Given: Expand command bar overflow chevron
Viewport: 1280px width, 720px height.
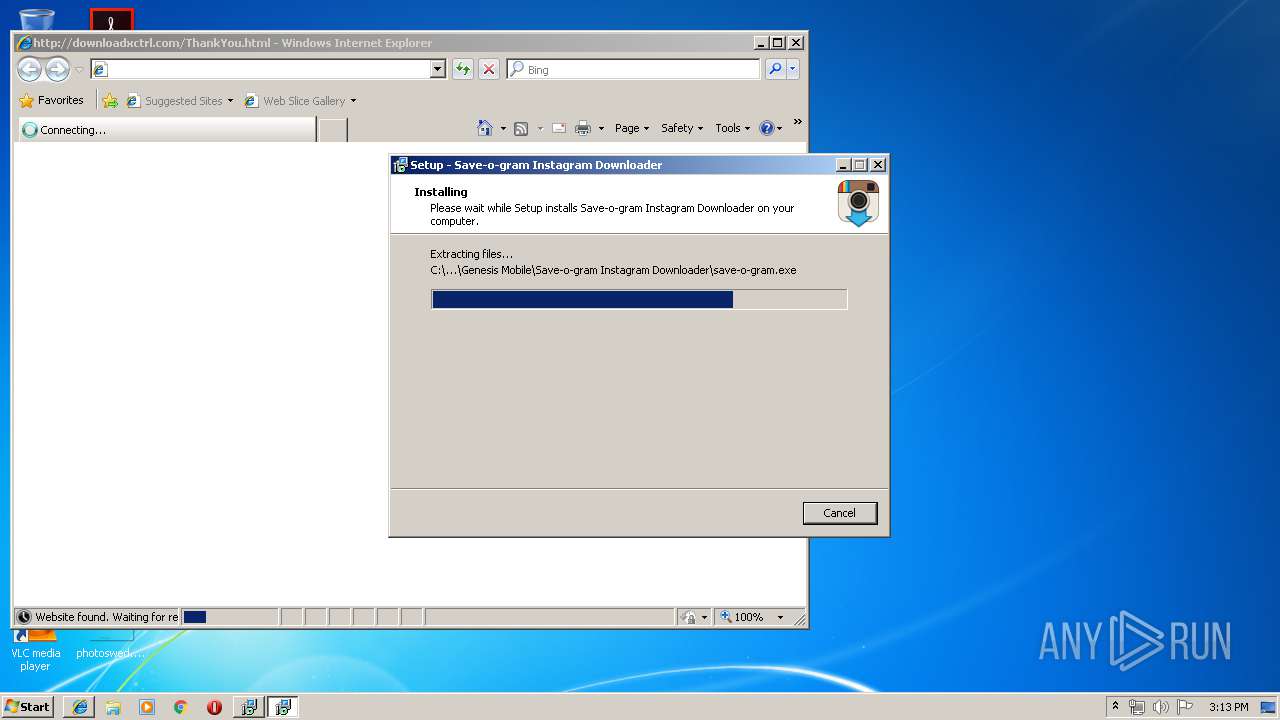Looking at the screenshot, I should 797,122.
